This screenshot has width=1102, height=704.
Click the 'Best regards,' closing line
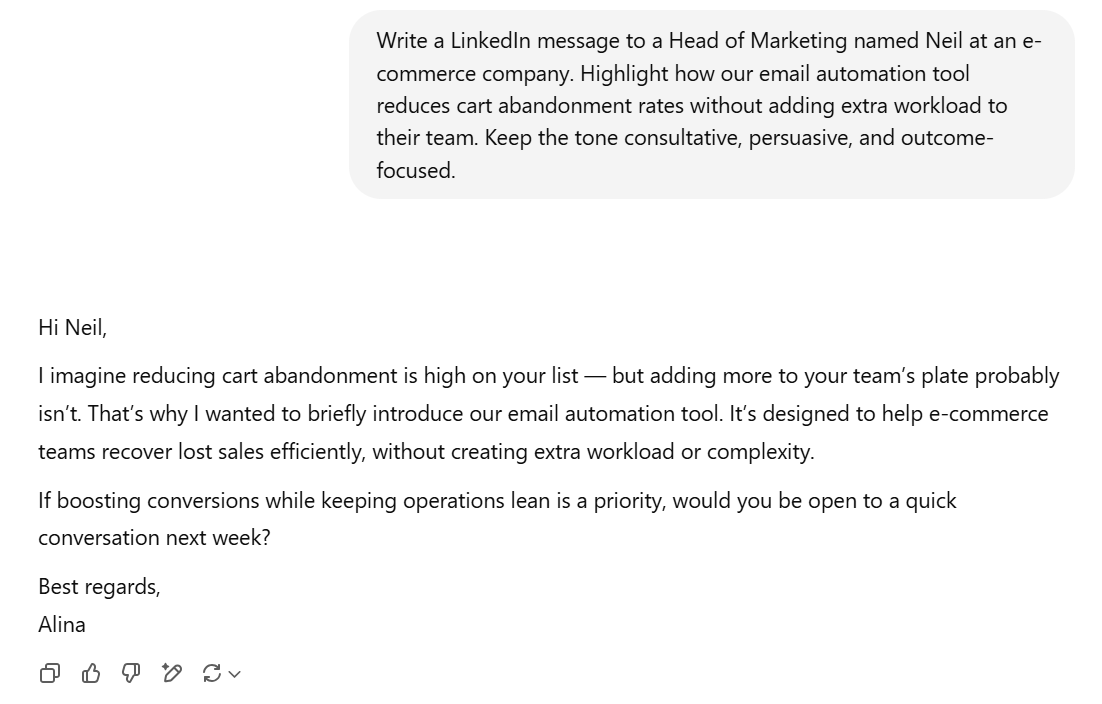(99, 587)
